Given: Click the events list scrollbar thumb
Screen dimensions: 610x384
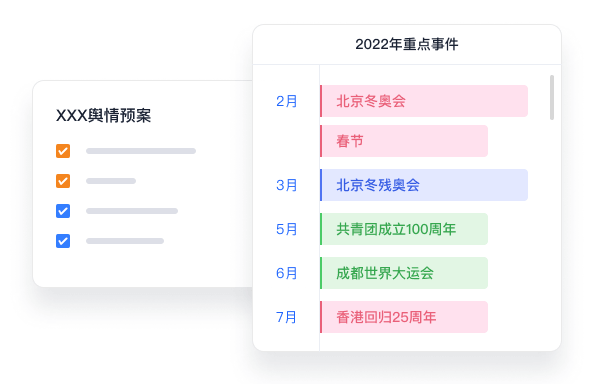Looking at the screenshot, I should coord(552,98).
